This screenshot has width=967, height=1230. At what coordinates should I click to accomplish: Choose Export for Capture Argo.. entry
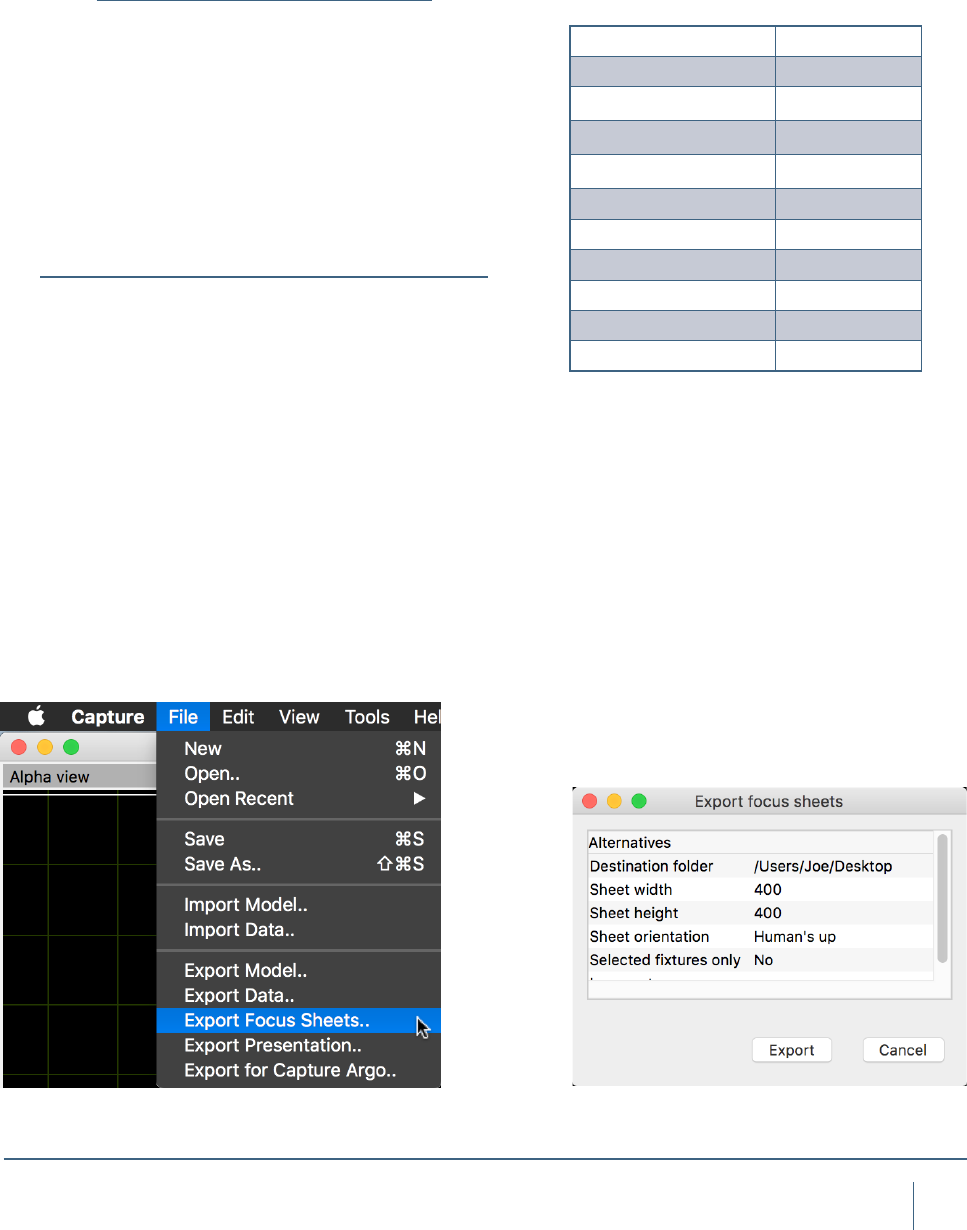click(299, 1070)
